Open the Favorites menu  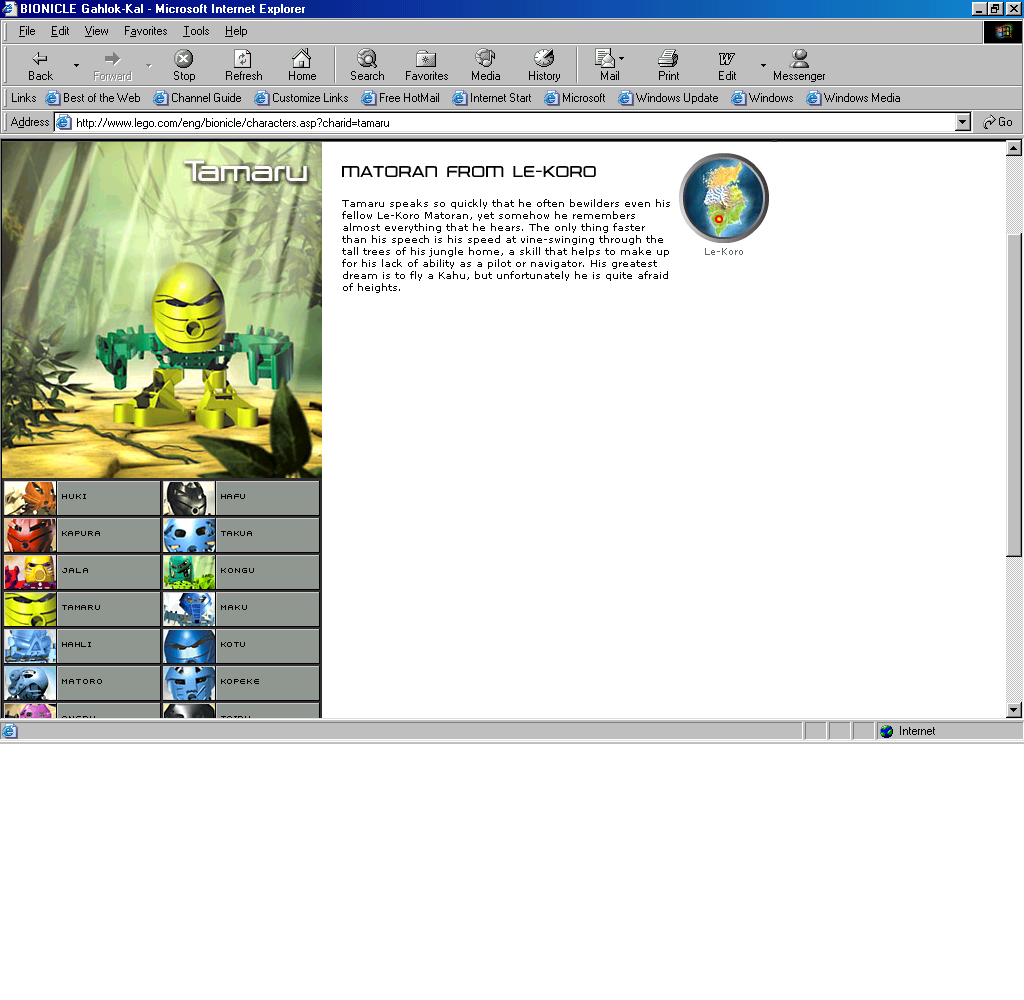click(145, 31)
